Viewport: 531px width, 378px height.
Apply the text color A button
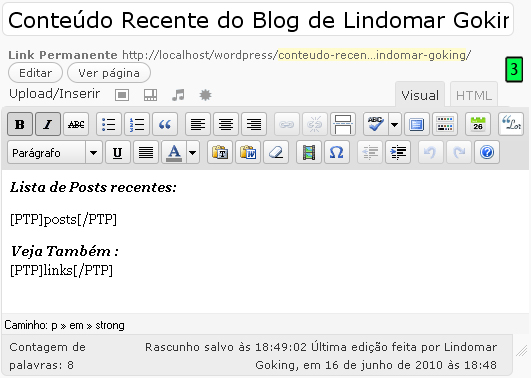tap(174, 152)
